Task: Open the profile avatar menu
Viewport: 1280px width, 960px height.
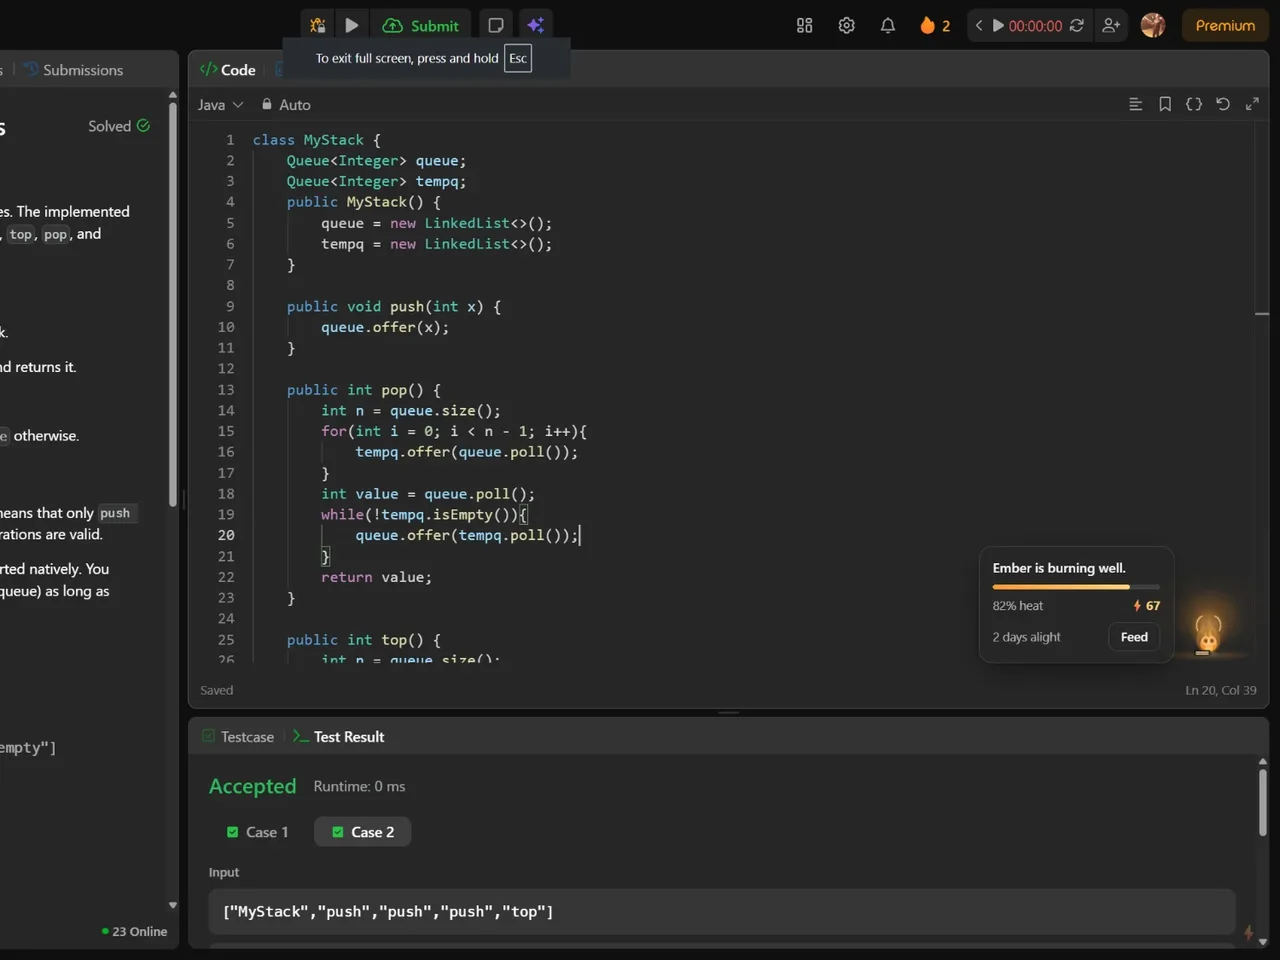Action: (x=1153, y=25)
